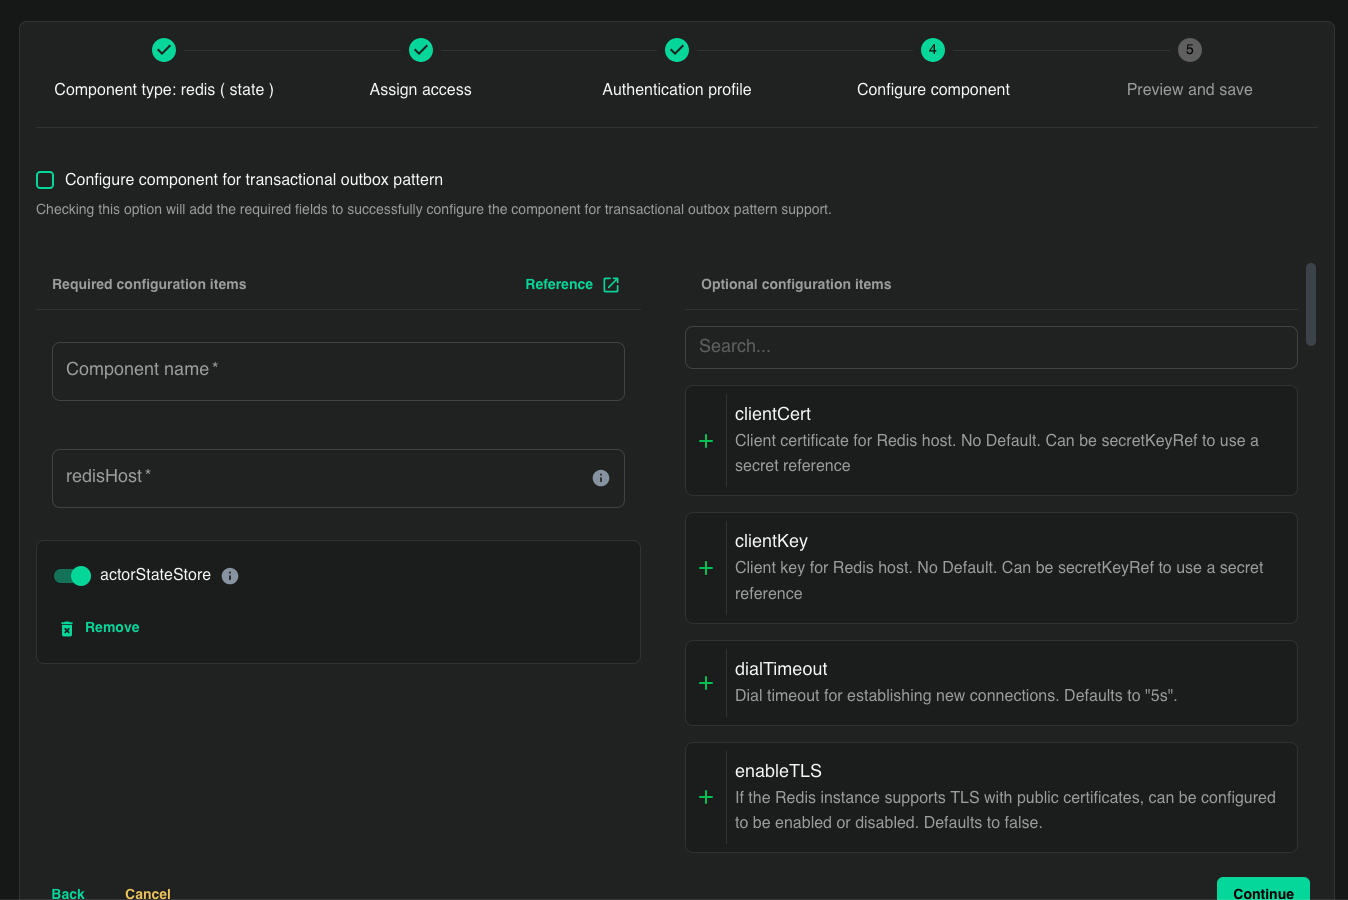Select the Preview and save step label
Screen dimensions: 1348x900
click(x=1190, y=90)
